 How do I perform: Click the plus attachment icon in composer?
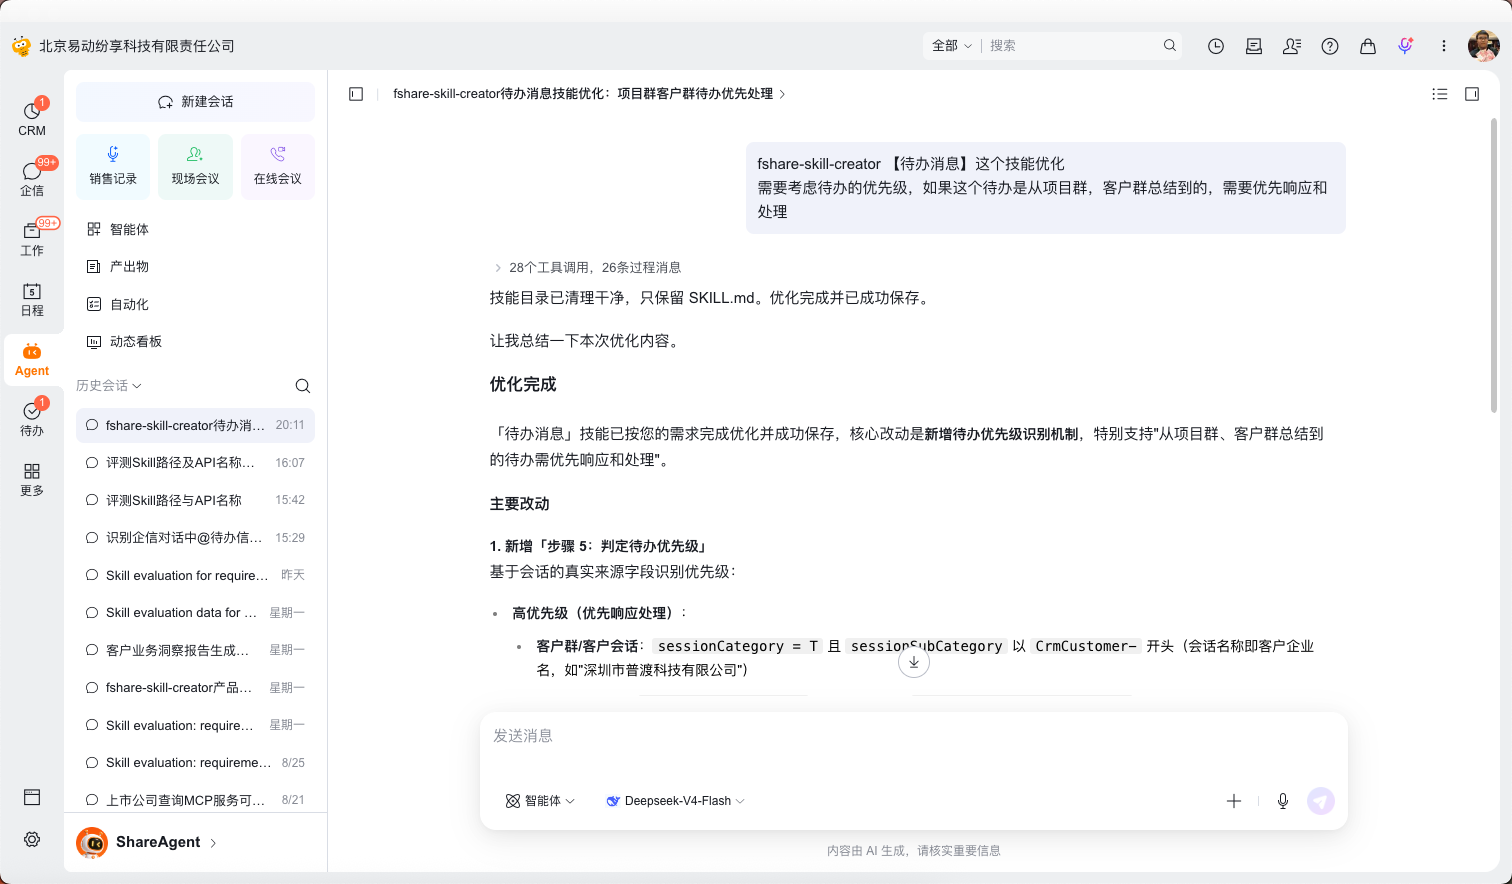[1234, 801]
